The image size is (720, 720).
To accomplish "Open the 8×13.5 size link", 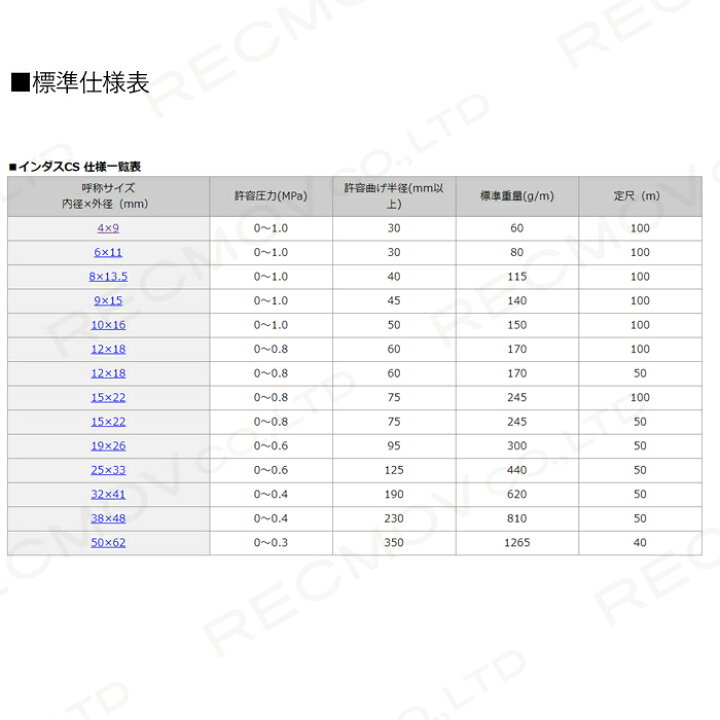I will click(108, 276).
